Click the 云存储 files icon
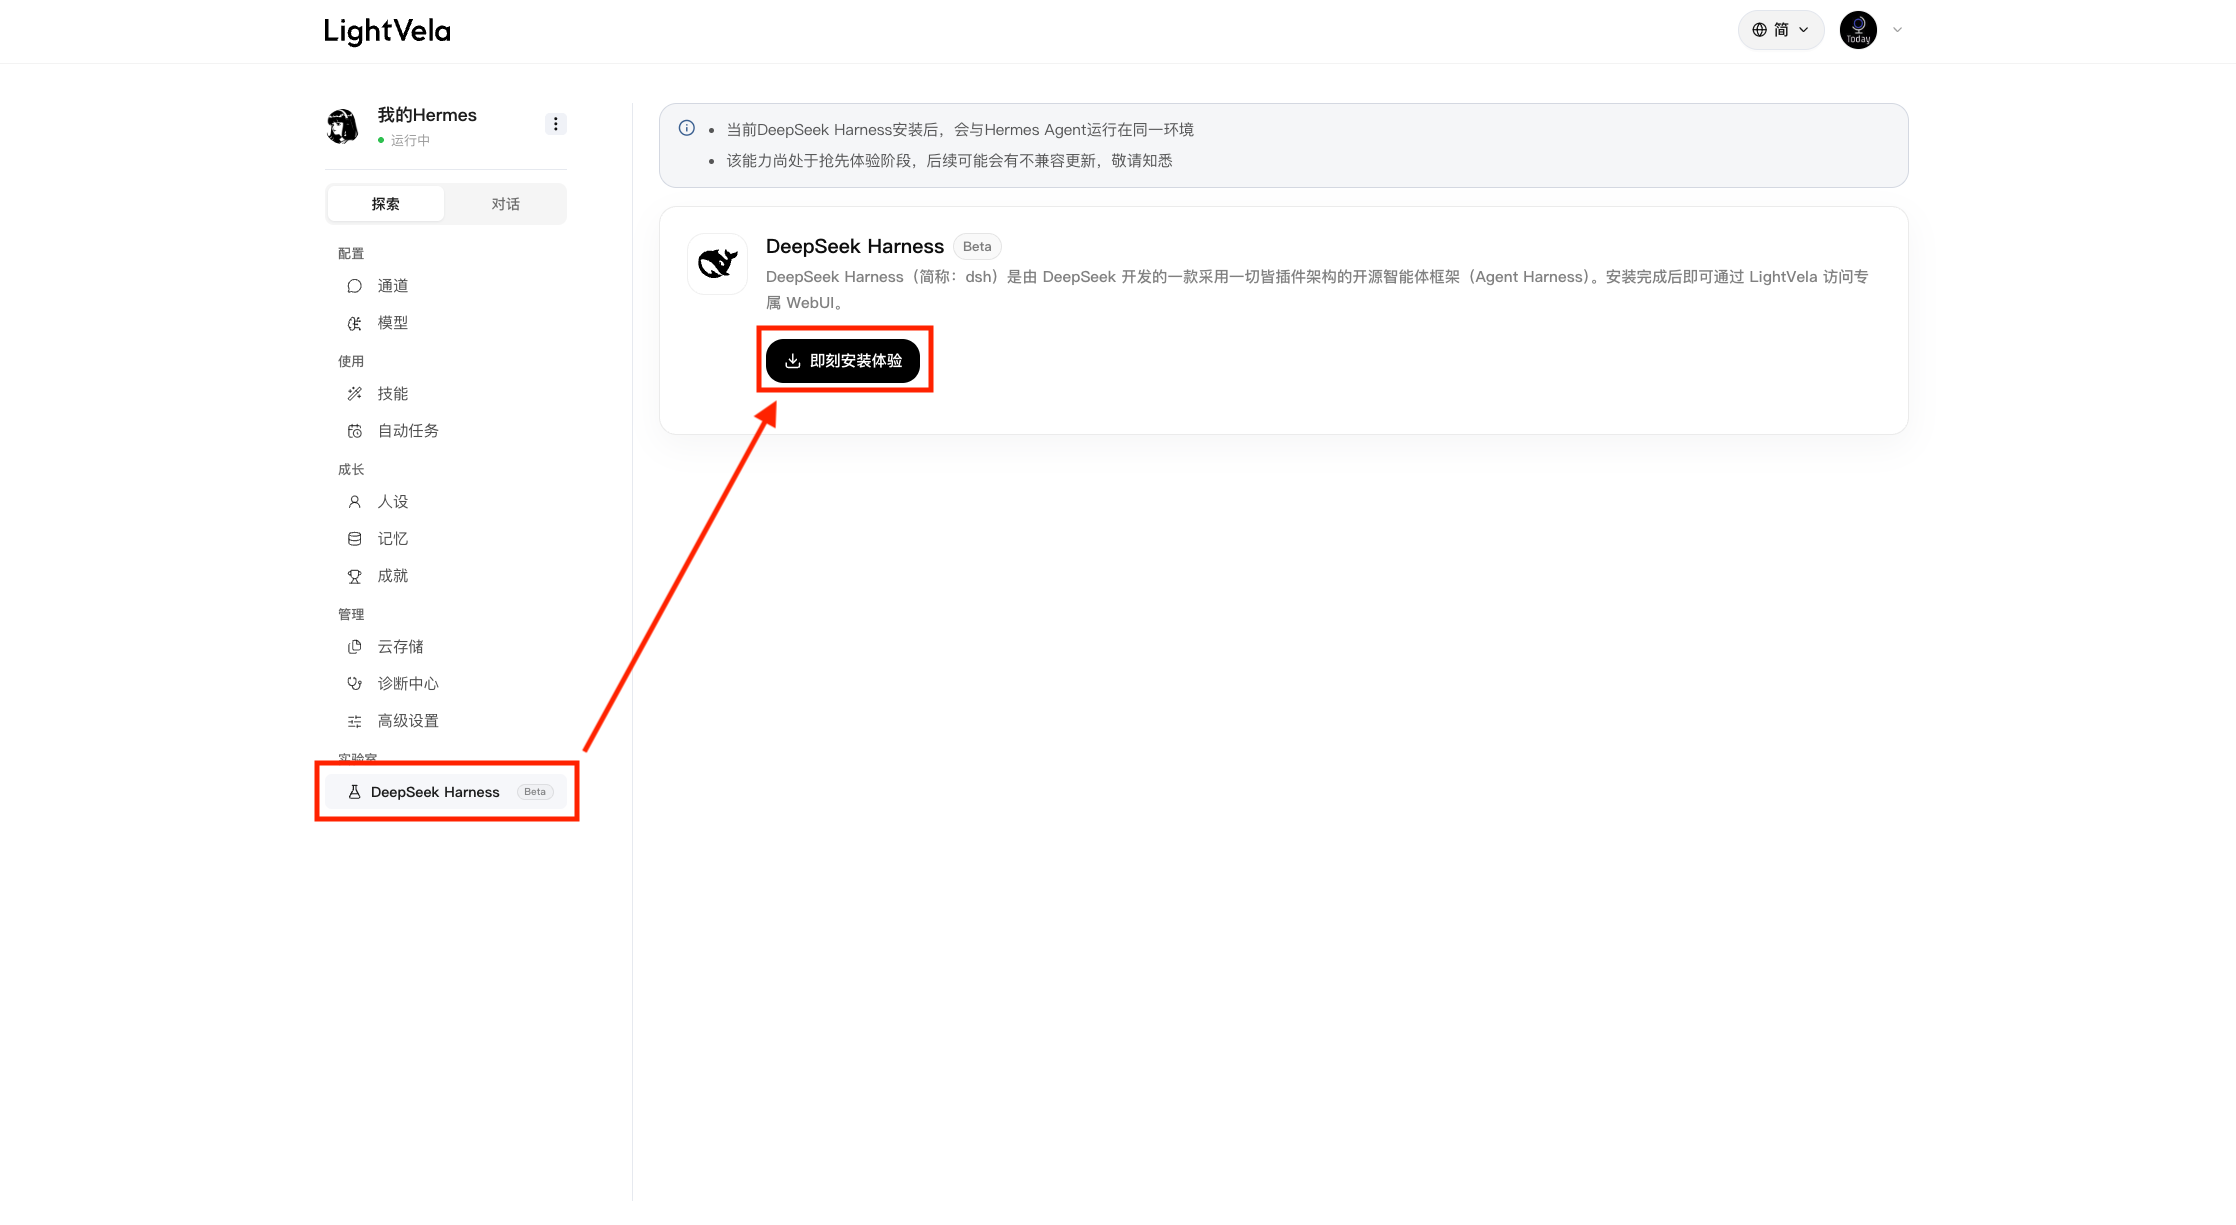 pos(354,647)
